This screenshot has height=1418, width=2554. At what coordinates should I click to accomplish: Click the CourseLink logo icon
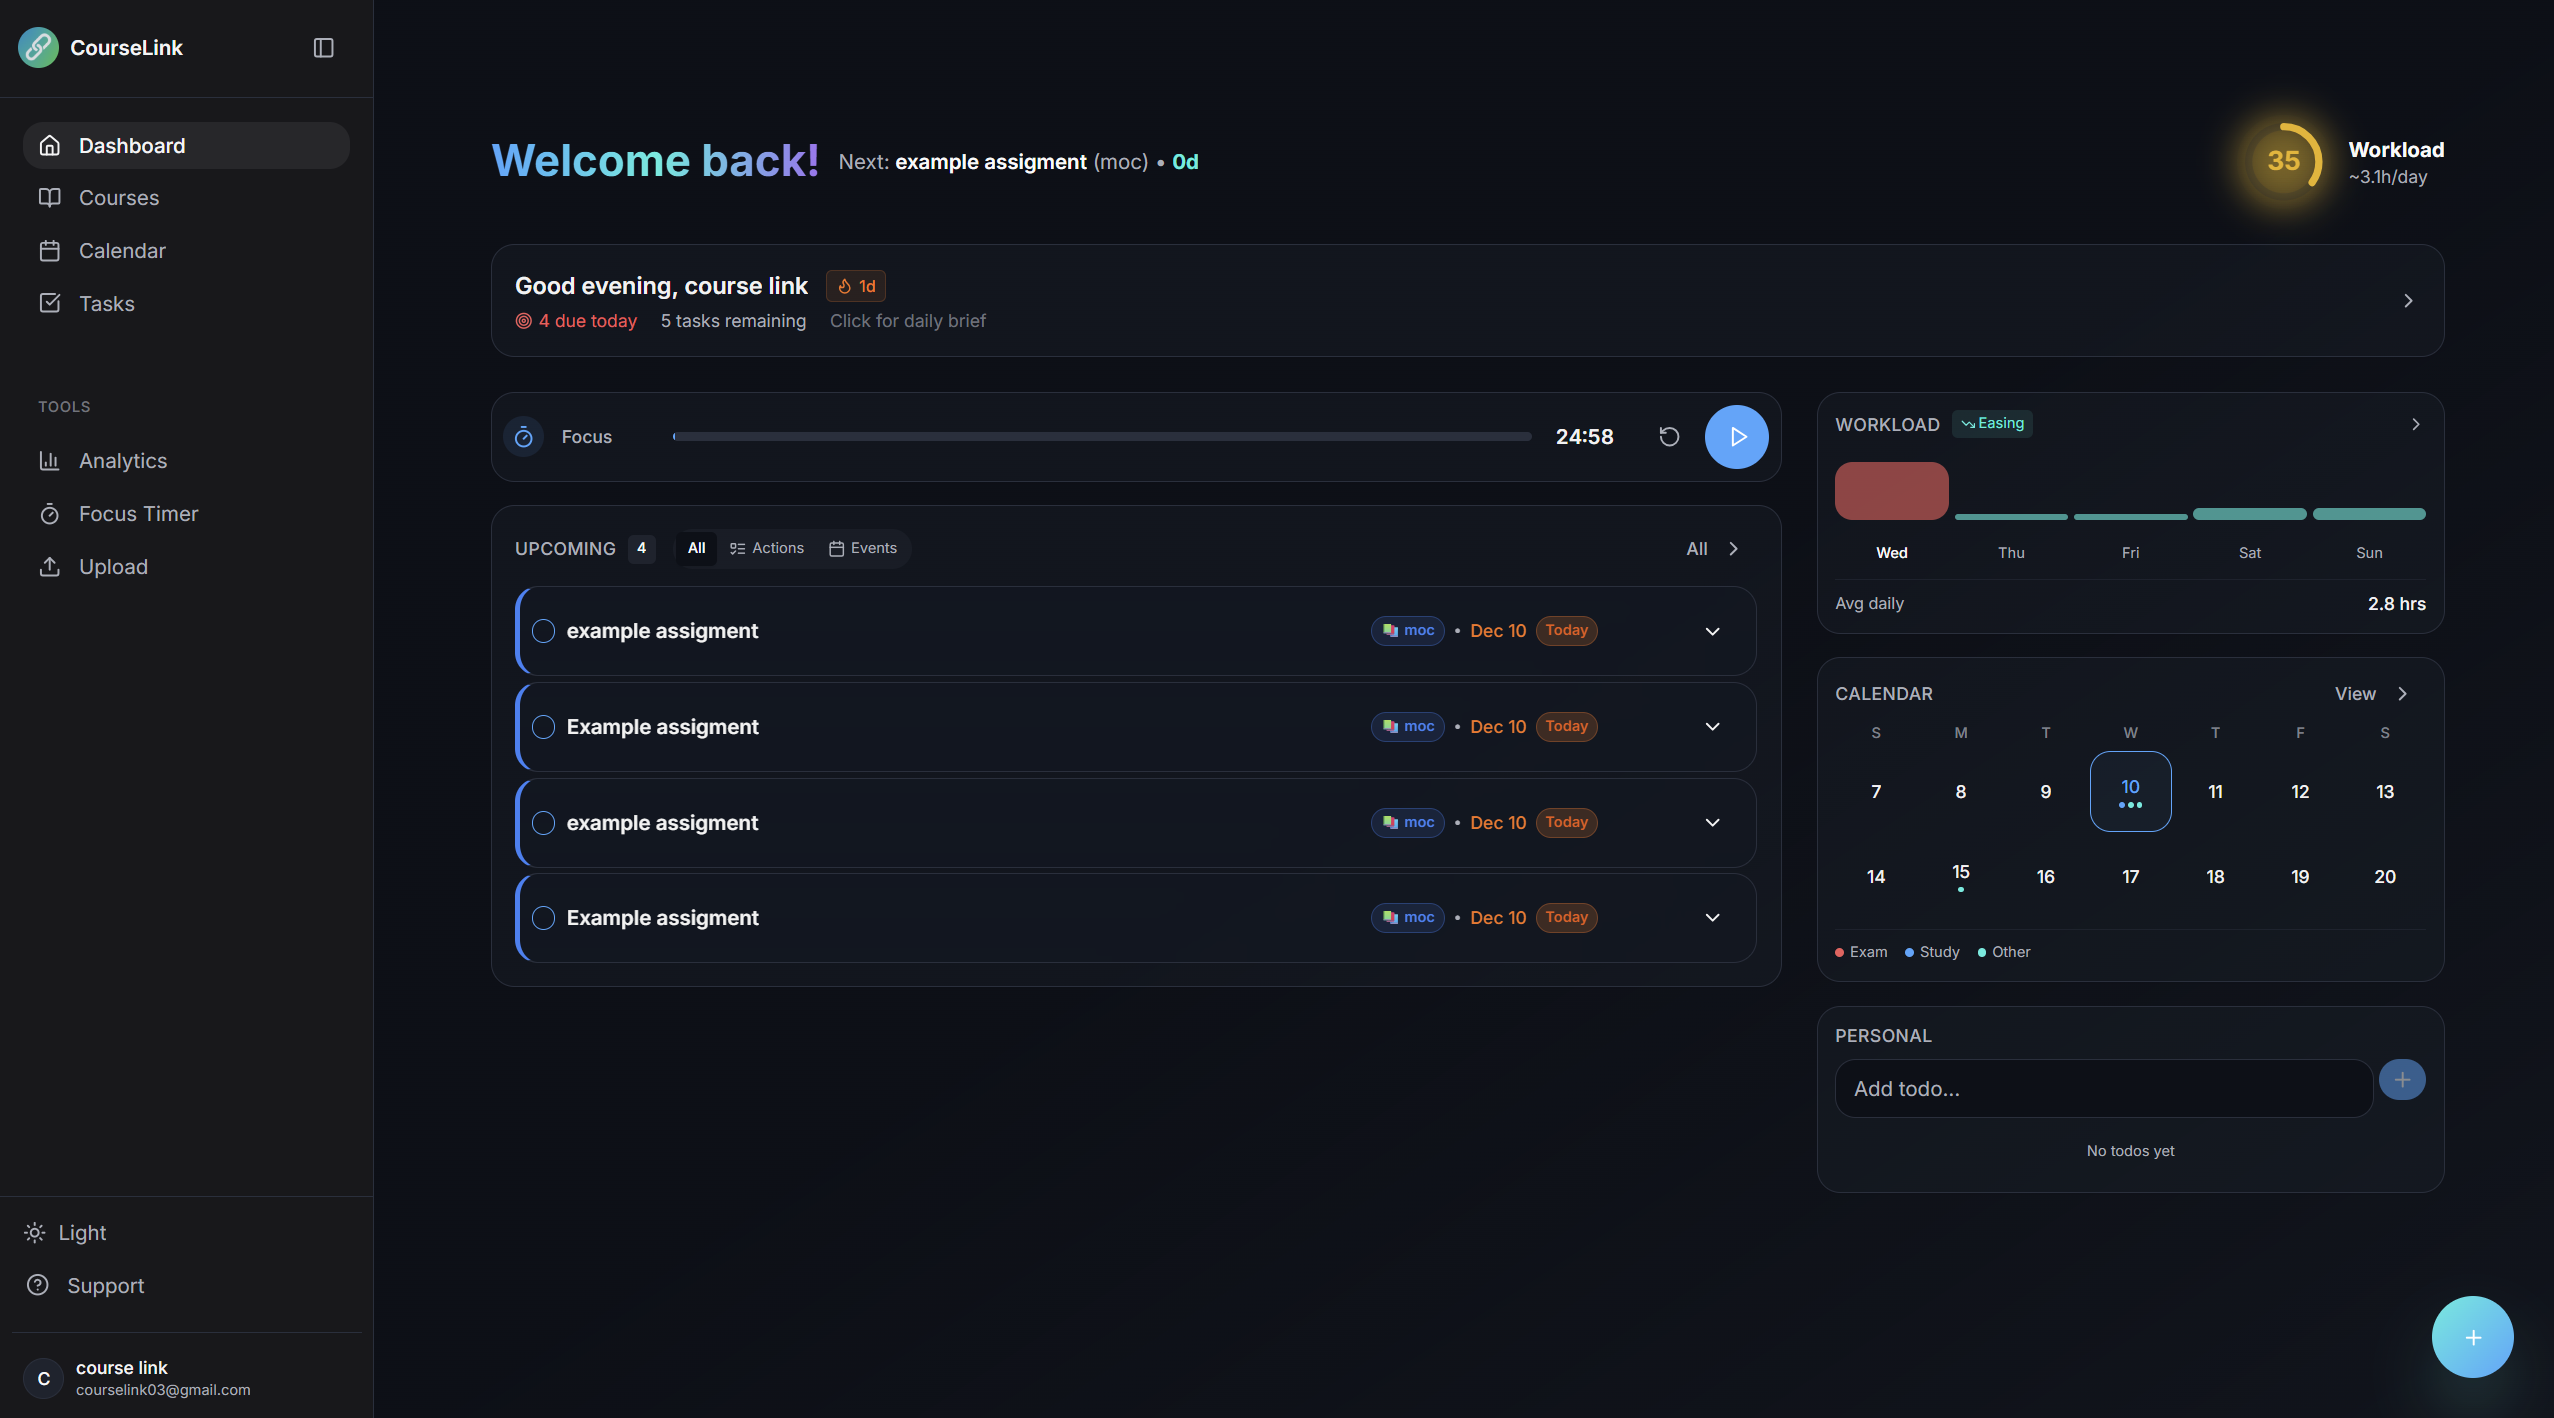pyautogui.click(x=38, y=48)
